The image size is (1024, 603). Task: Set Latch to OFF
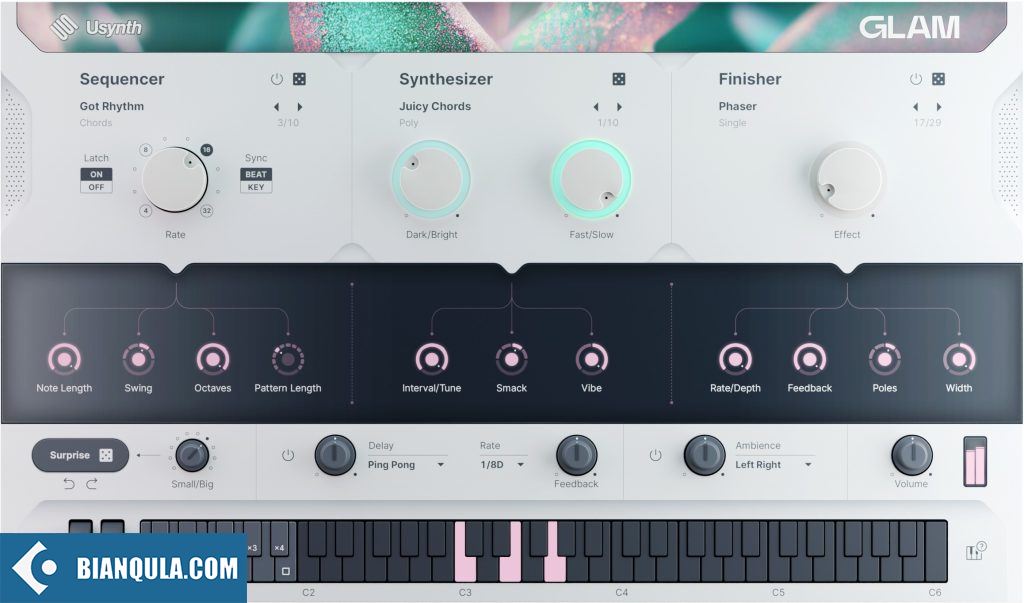(x=97, y=187)
